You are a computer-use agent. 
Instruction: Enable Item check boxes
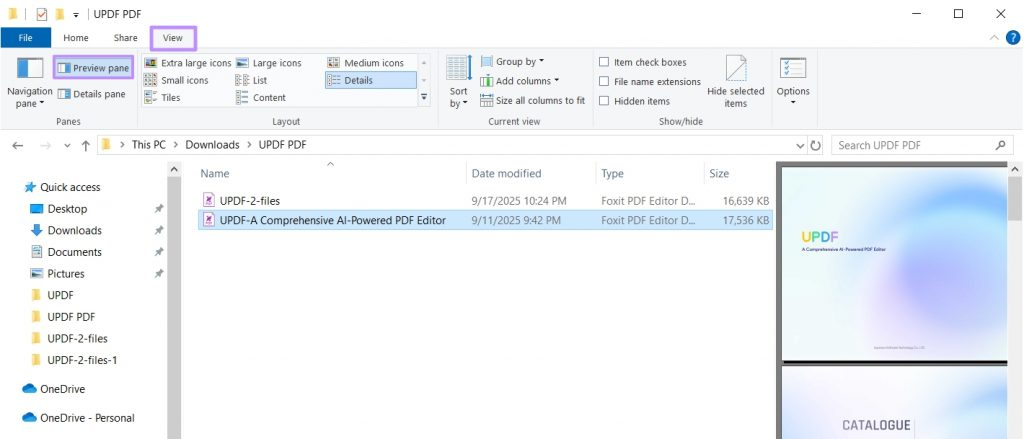(x=643, y=62)
